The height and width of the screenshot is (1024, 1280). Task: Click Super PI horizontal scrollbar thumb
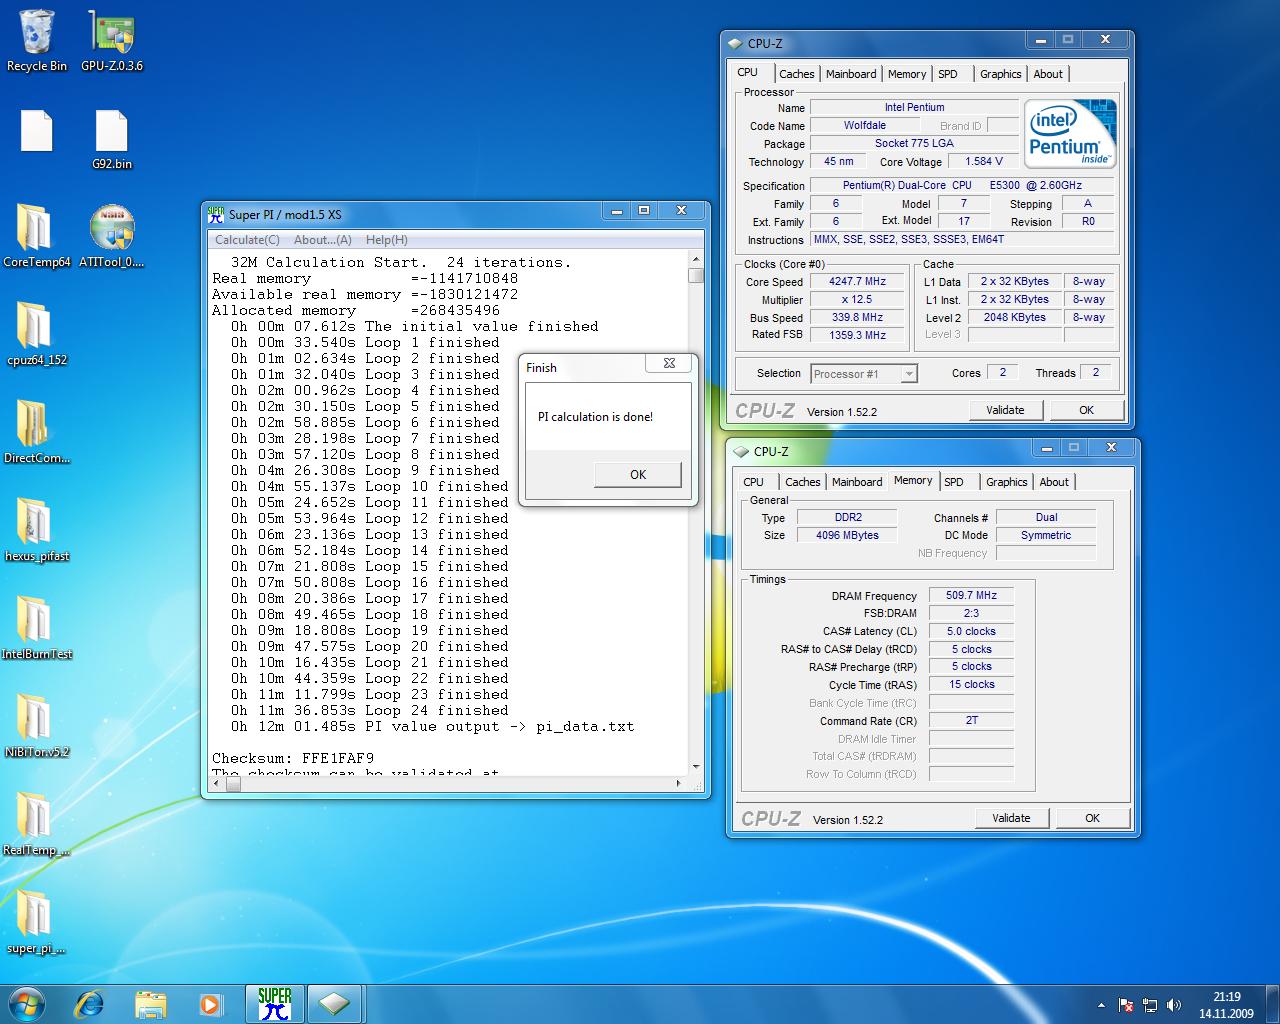tap(233, 784)
